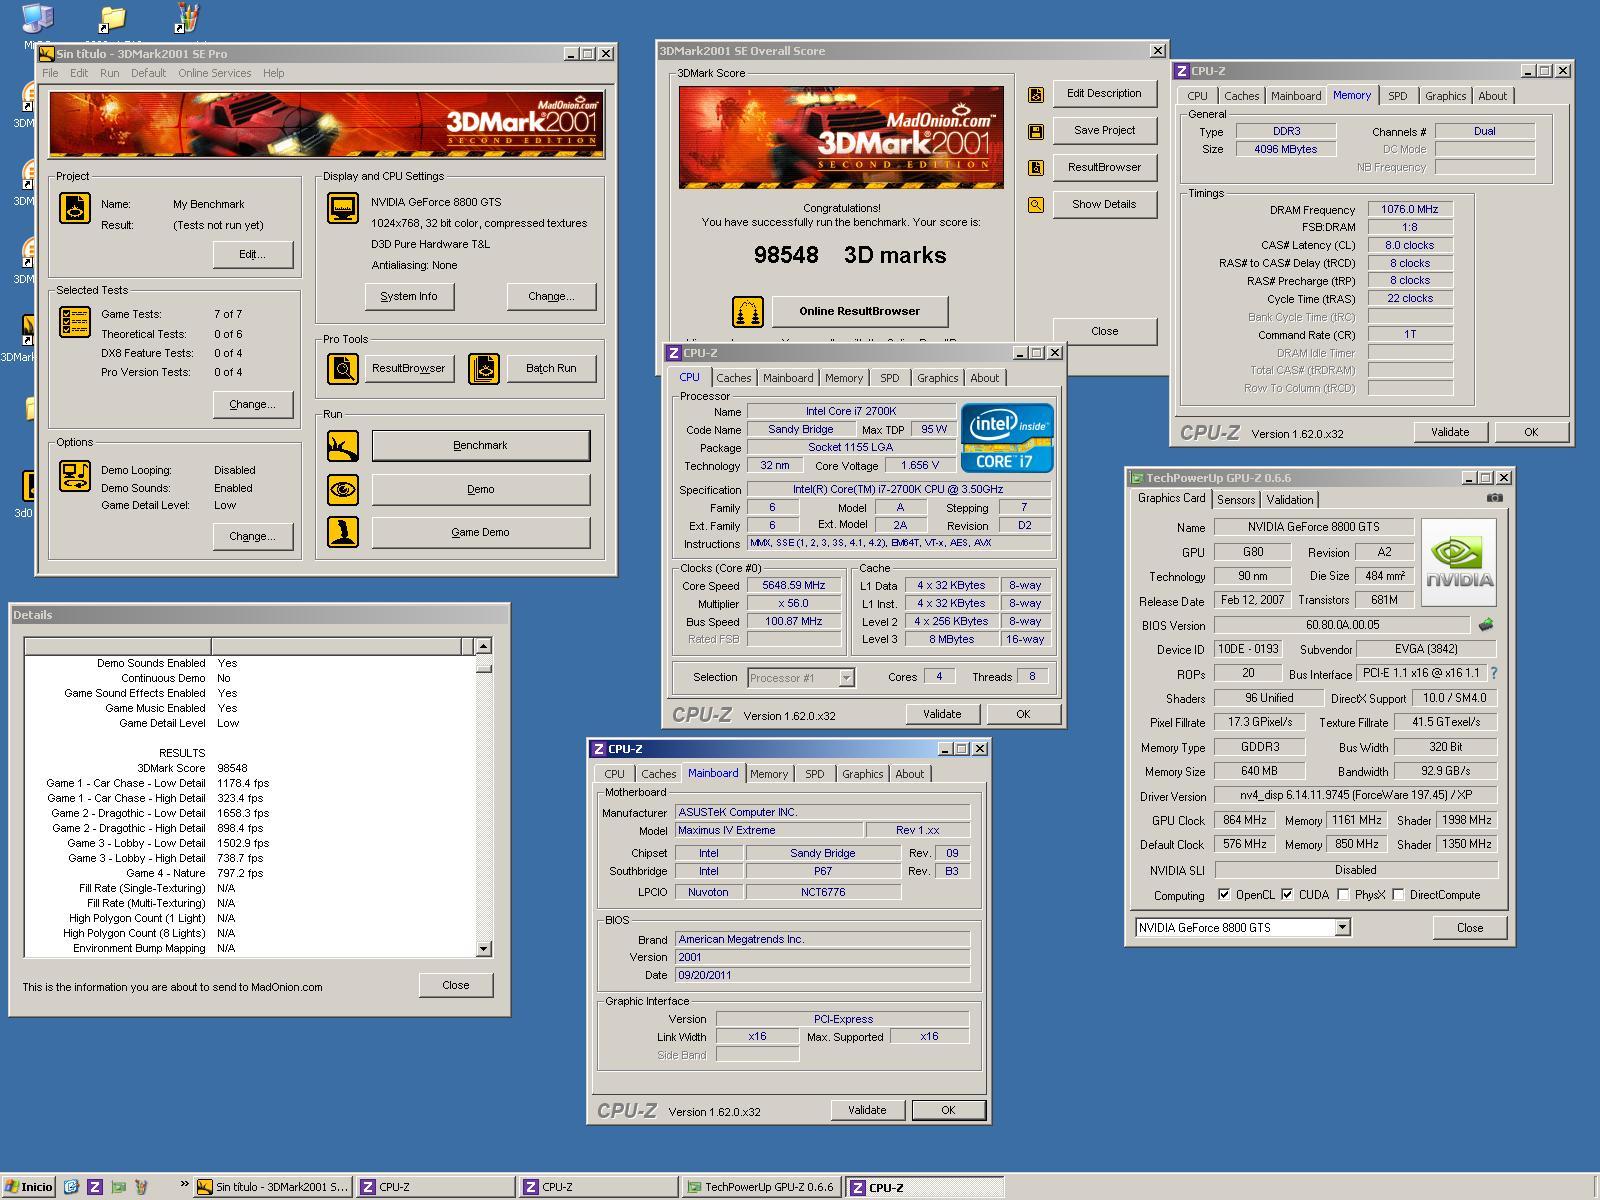Click the Selected Tests checklist icon
The height and width of the screenshot is (1200, 1600).
click(75, 321)
